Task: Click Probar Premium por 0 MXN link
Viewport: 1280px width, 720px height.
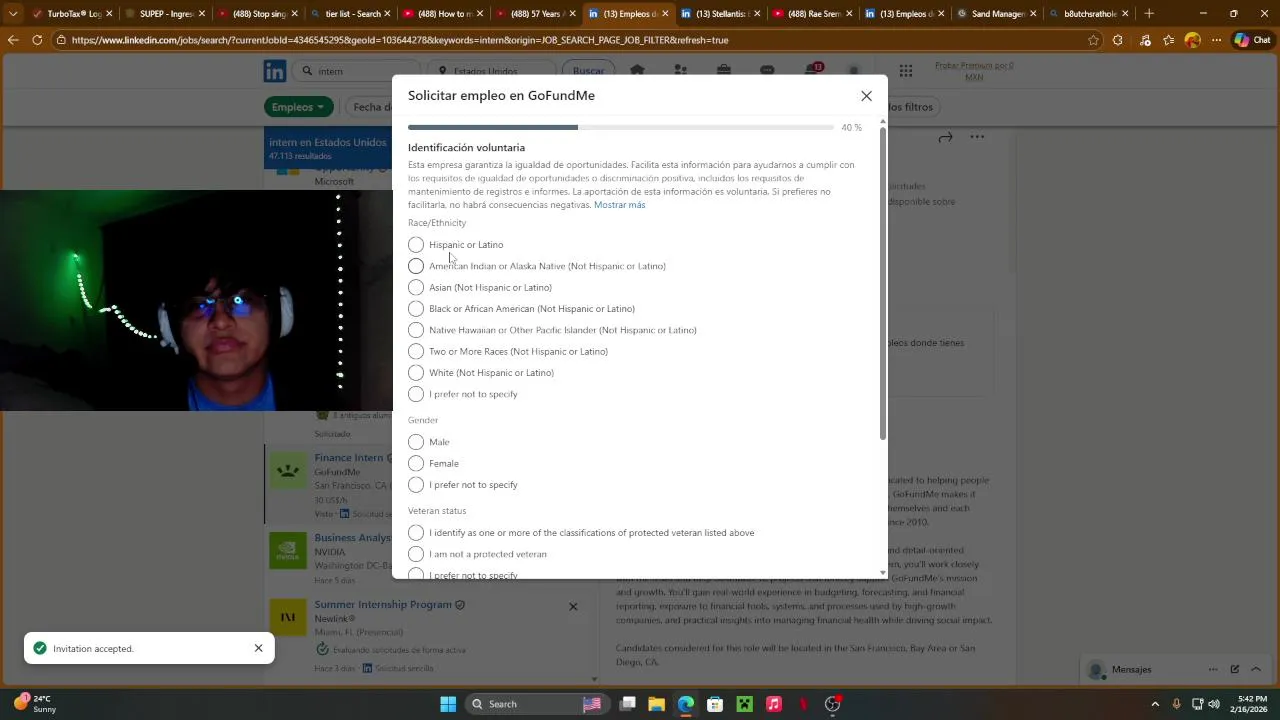Action: pos(974,71)
